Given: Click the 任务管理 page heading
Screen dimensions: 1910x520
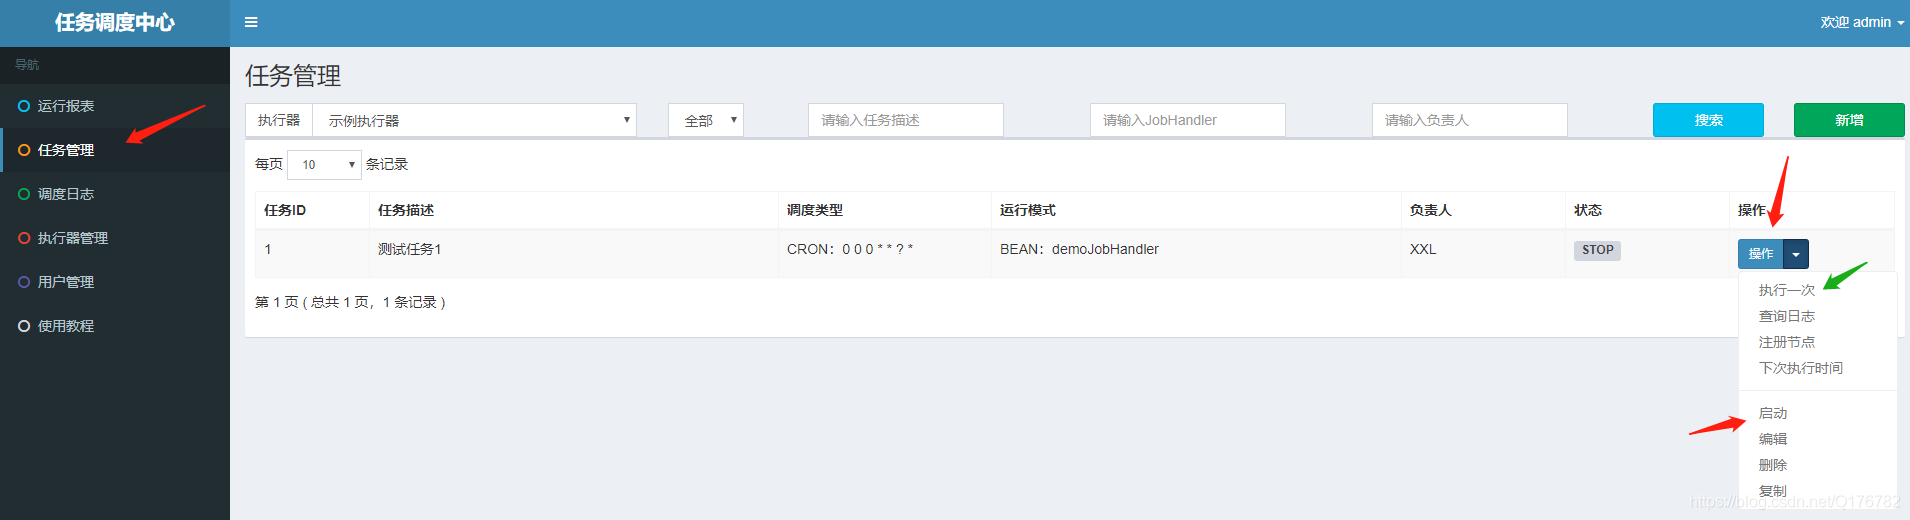Looking at the screenshot, I should click(293, 76).
